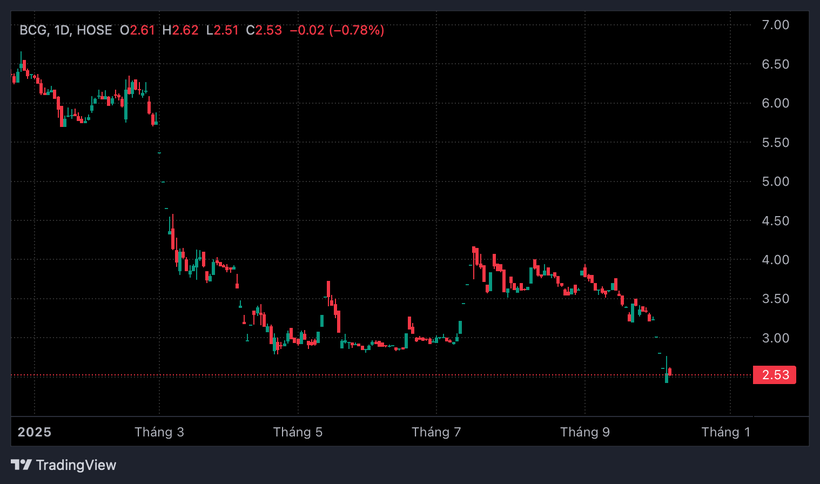Click the Tháng 3 time axis label

[x=159, y=432]
